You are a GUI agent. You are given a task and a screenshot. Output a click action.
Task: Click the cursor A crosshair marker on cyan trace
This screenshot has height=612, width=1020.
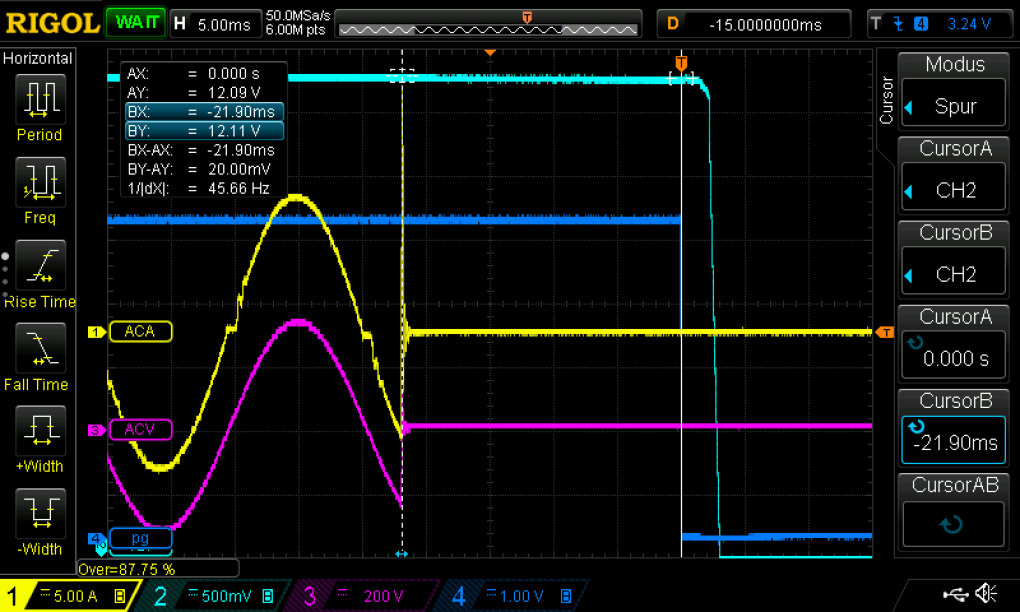coord(681,79)
